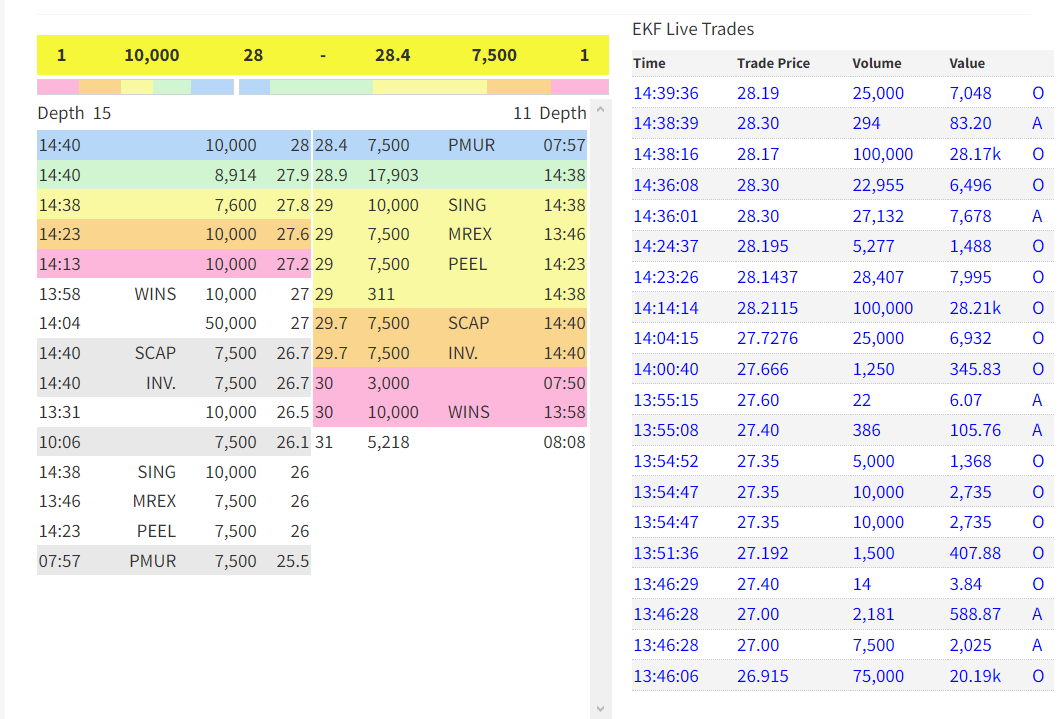Screen dimensions: 1063x719
Task: Click the ask volume "5,218" at 31
Action: click(388, 443)
